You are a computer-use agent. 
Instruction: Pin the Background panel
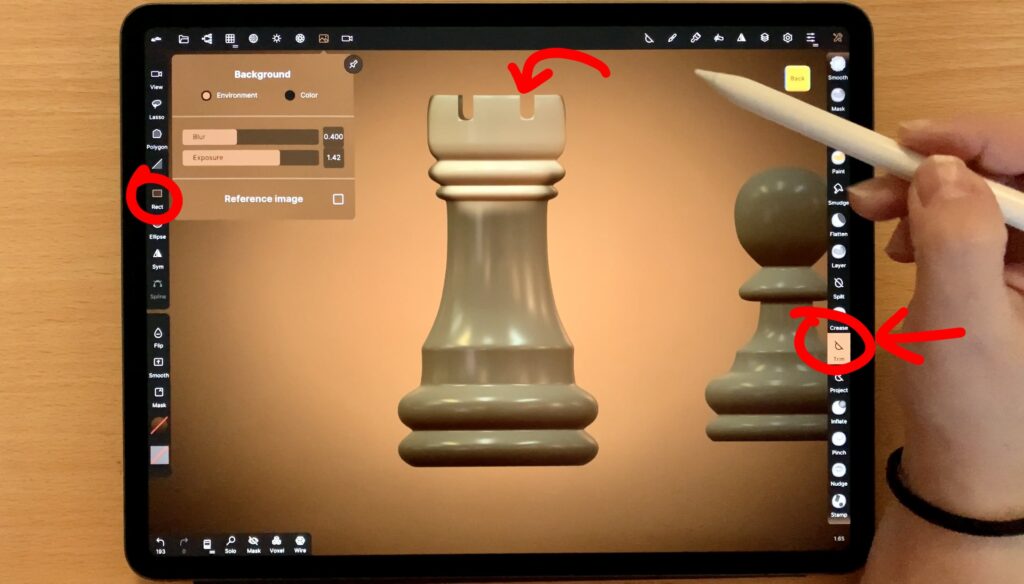click(x=352, y=64)
